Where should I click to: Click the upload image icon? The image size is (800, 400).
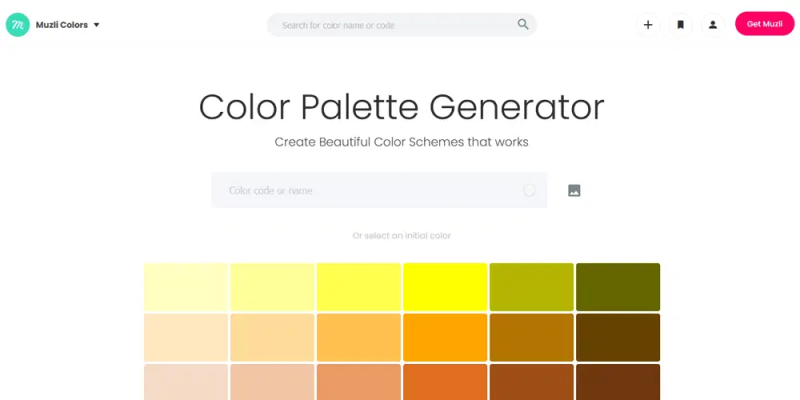(x=574, y=190)
